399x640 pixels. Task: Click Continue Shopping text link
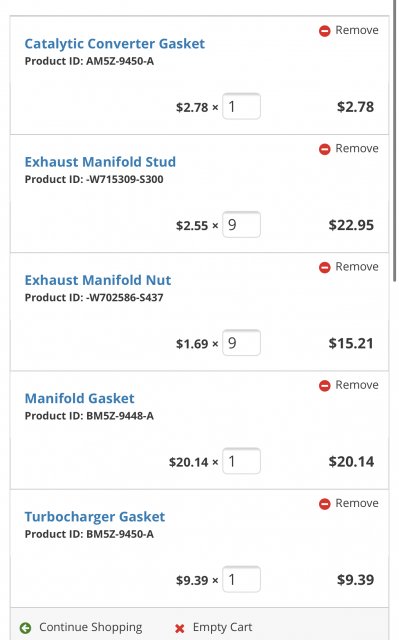coord(91,627)
